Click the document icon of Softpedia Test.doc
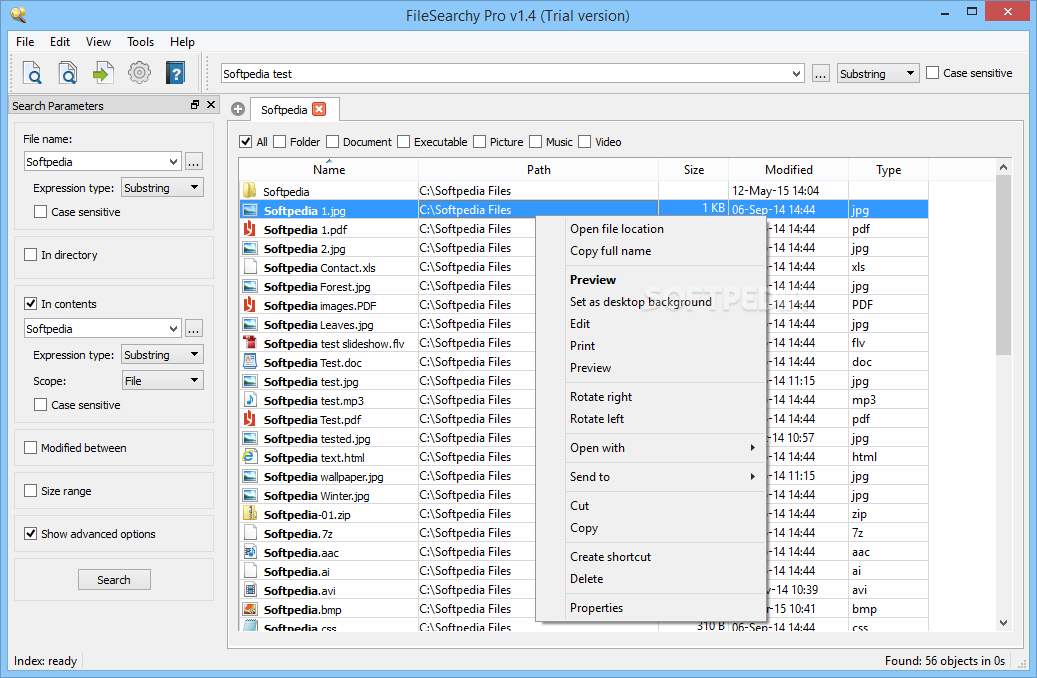The height and width of the screenshot is (678, 1037). tap(250, 362)
